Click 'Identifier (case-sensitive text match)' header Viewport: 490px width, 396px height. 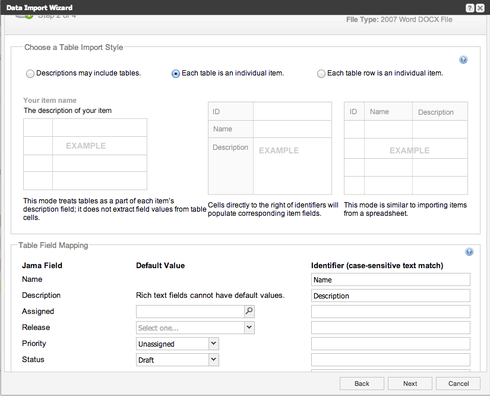point(377,266)
